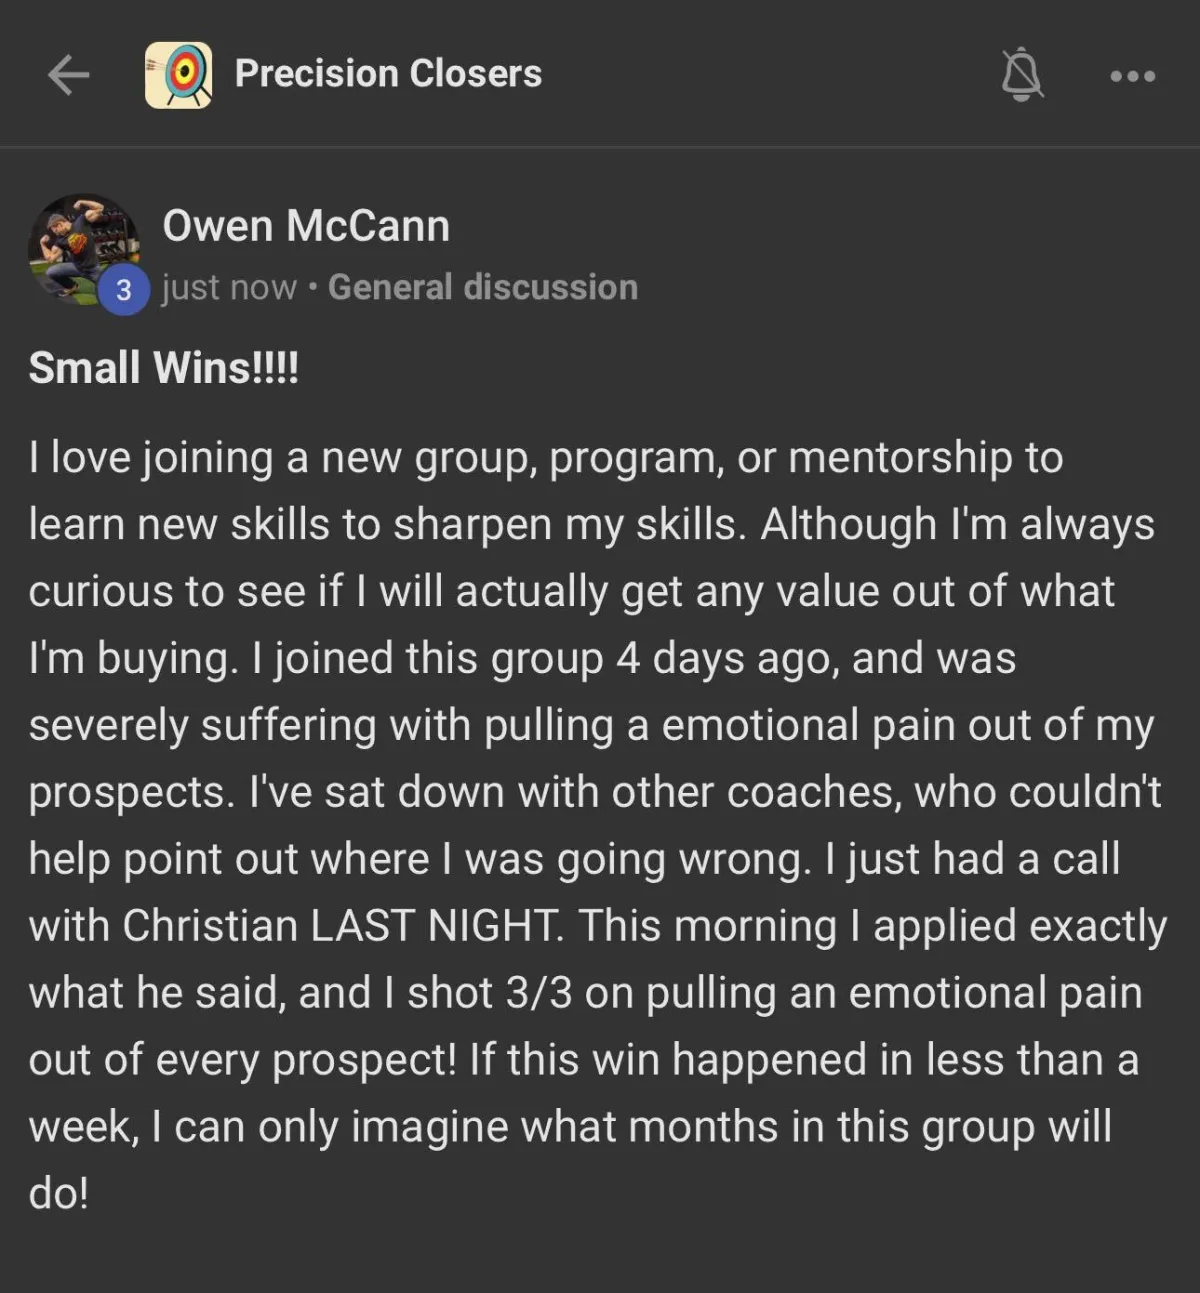Tap the '3/3' score in the post
Viewport: 1200px width, 1293px height.
539,993
